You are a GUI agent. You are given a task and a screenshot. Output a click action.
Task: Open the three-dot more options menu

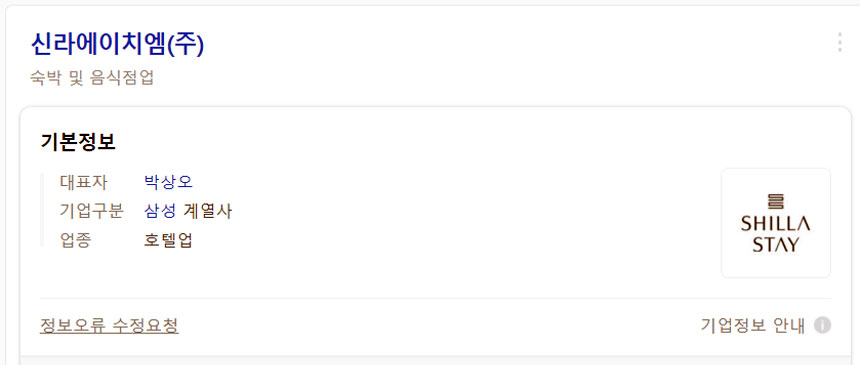839,42
